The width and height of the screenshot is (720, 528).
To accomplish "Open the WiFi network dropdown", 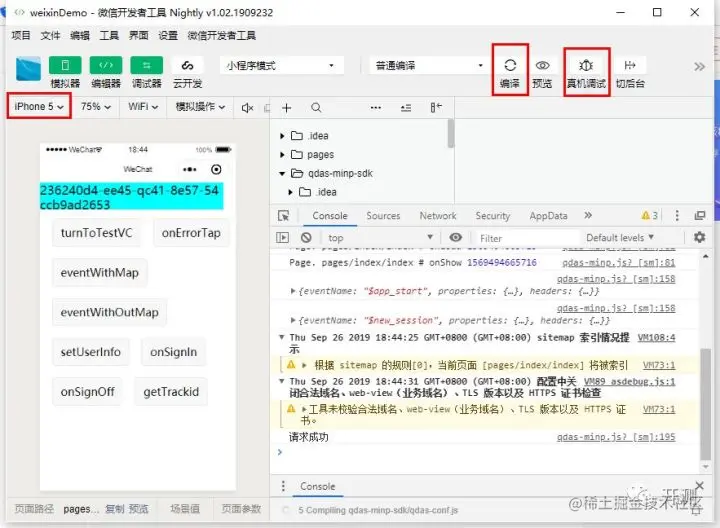I will (143, 107).
